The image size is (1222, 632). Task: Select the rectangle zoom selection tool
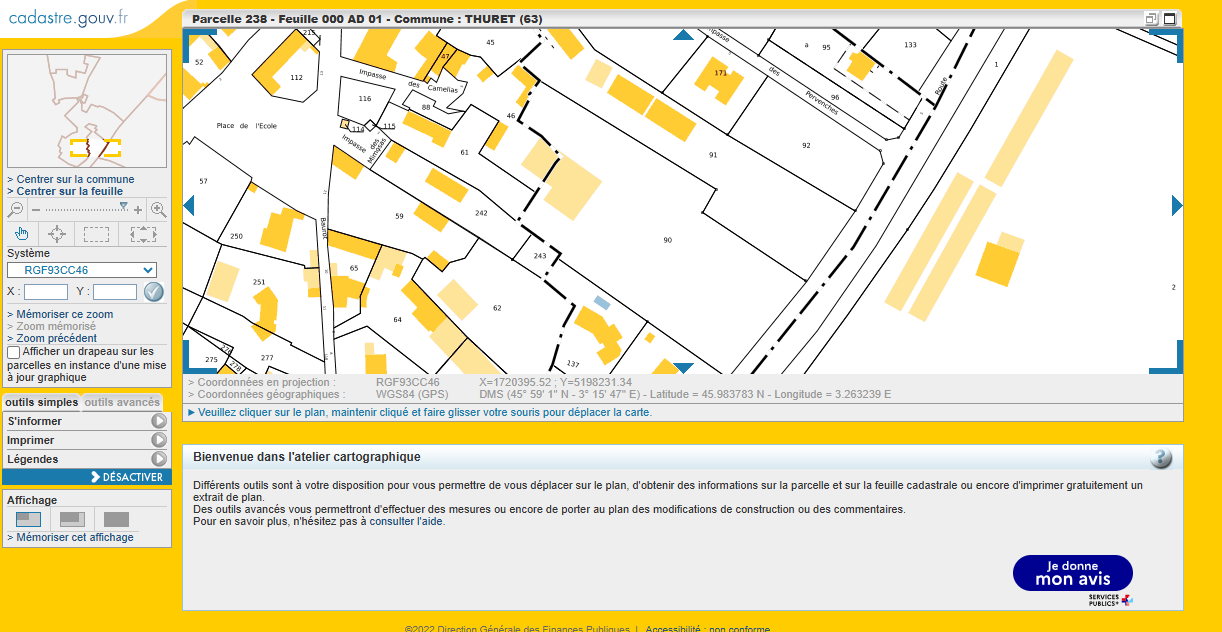click(x=96, y=234)
